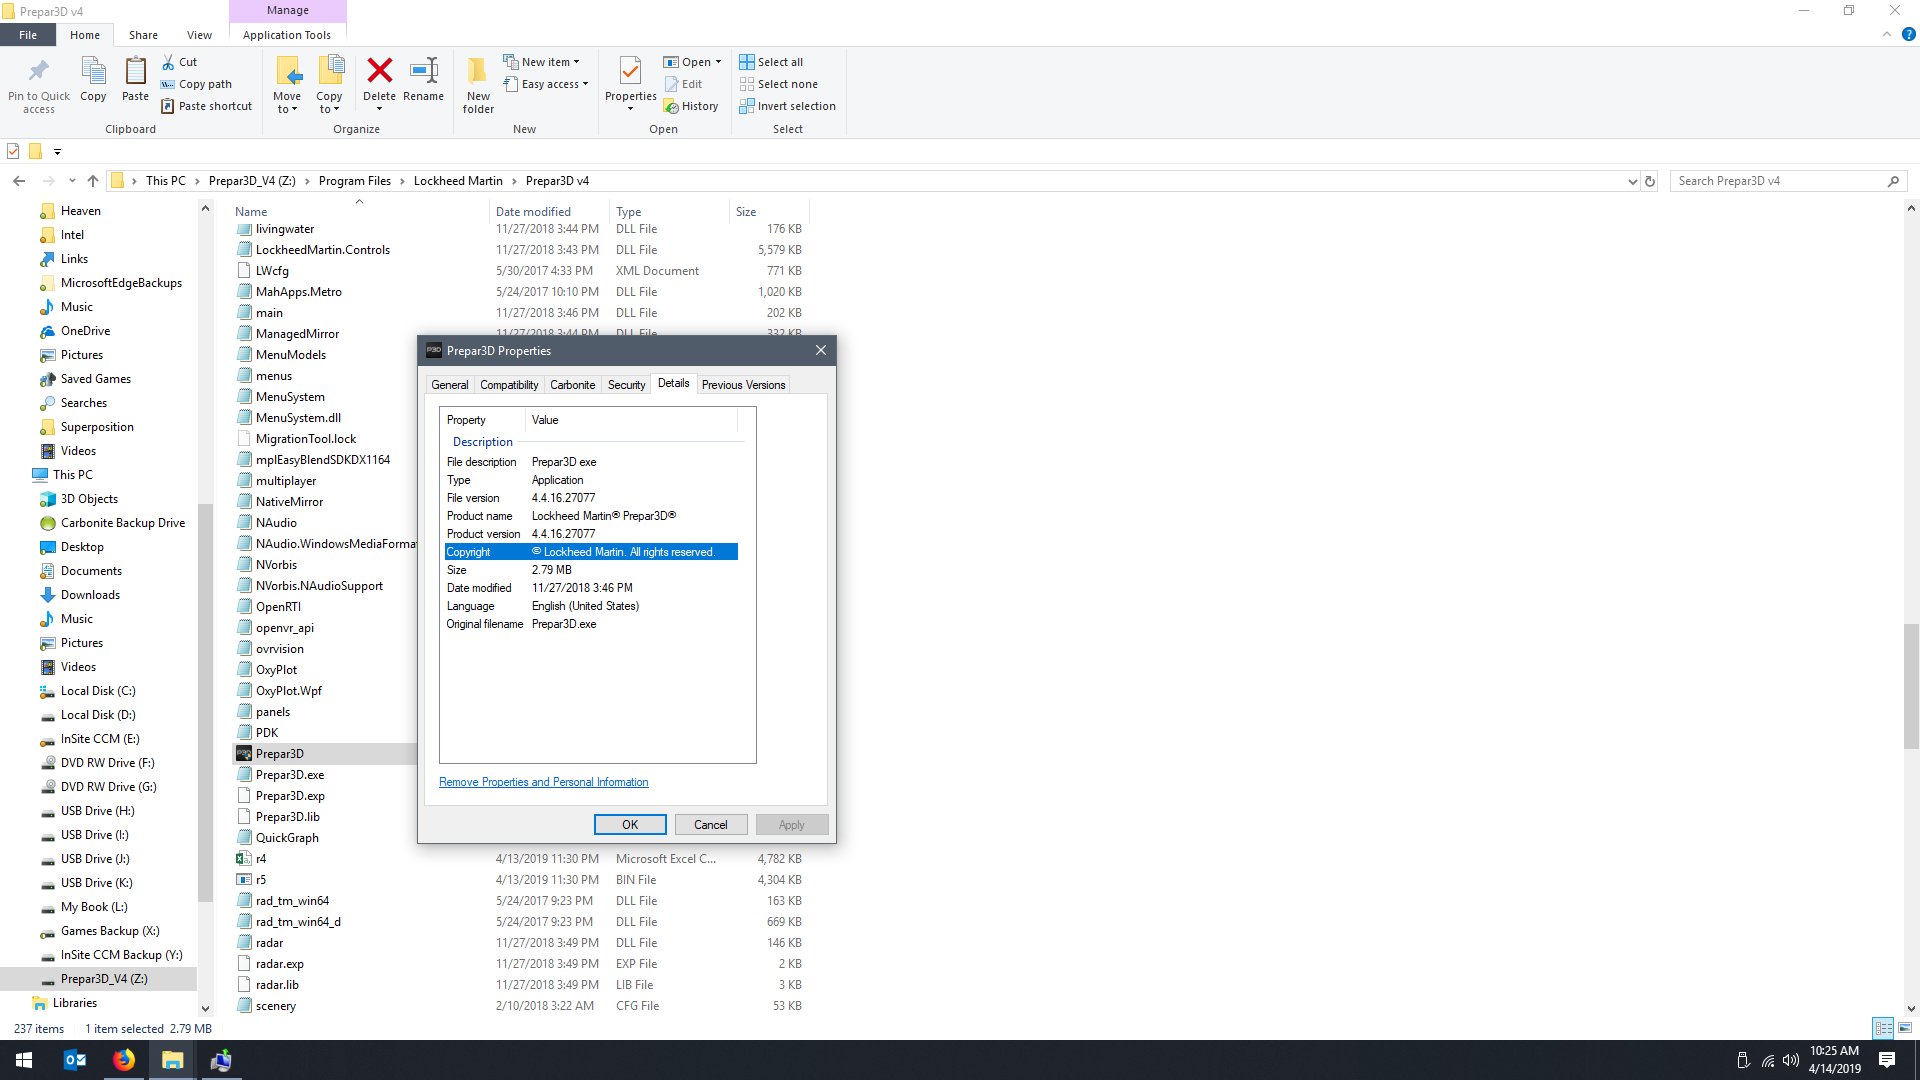Open Compatibility tab in Properties dialog
This screenshot has width=1920, height=1080.
pos(509,385)
